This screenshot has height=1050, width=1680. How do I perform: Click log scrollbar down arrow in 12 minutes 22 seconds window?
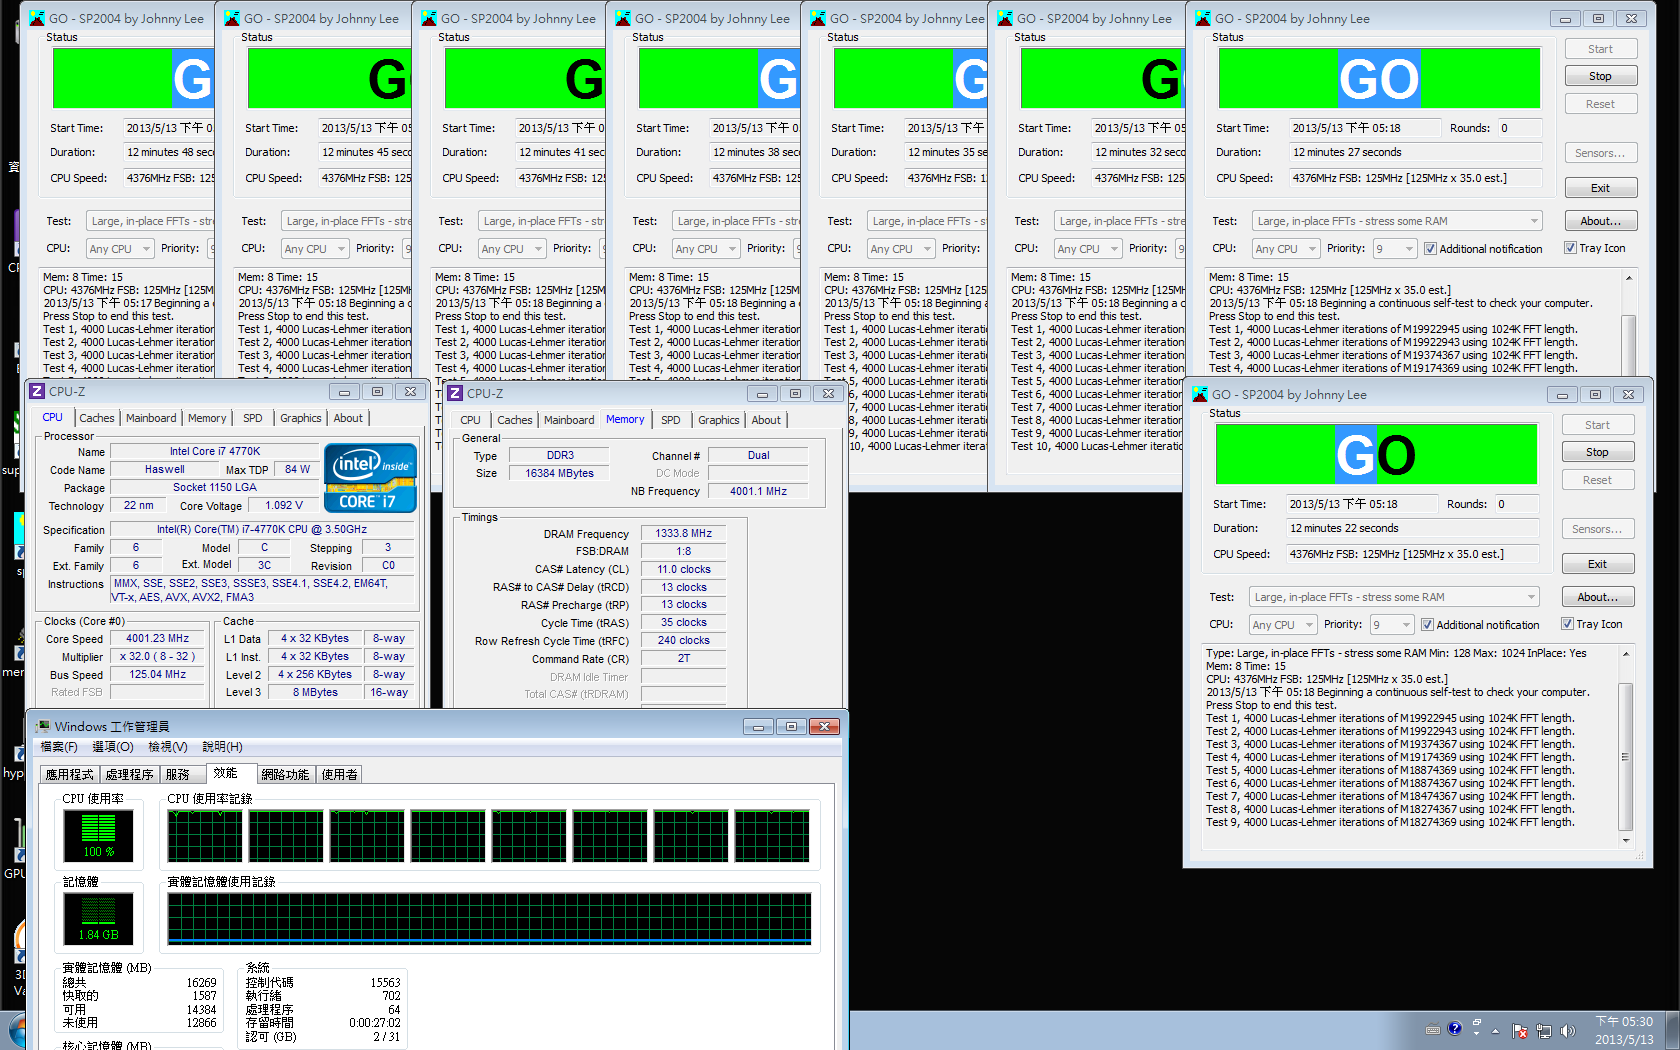[1626, 841]
